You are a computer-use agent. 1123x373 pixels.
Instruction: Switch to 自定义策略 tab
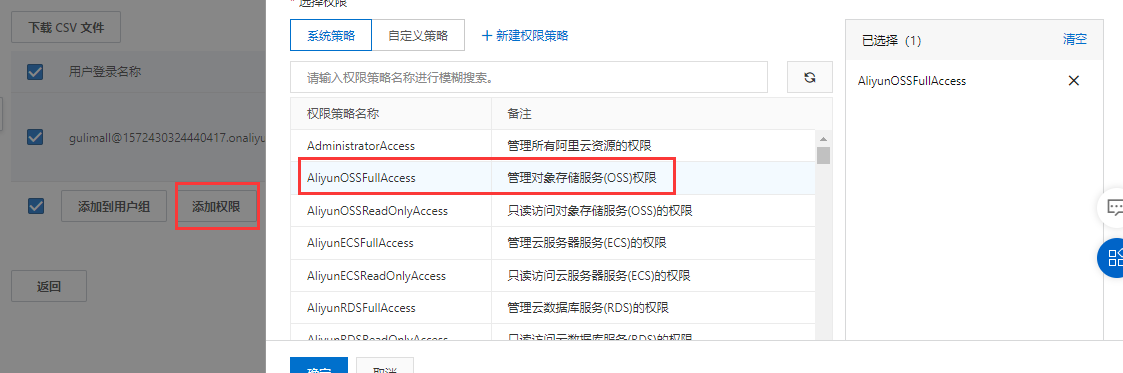tap(418, 35)
